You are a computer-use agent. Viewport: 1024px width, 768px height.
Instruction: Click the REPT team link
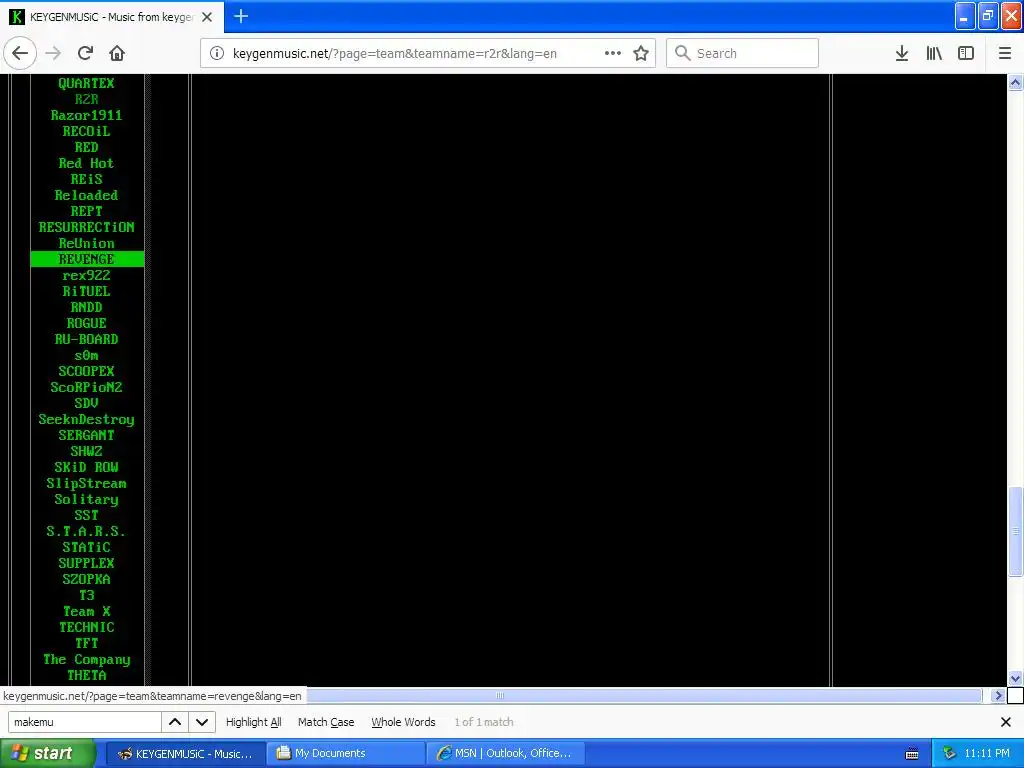(x=86, y=211)
